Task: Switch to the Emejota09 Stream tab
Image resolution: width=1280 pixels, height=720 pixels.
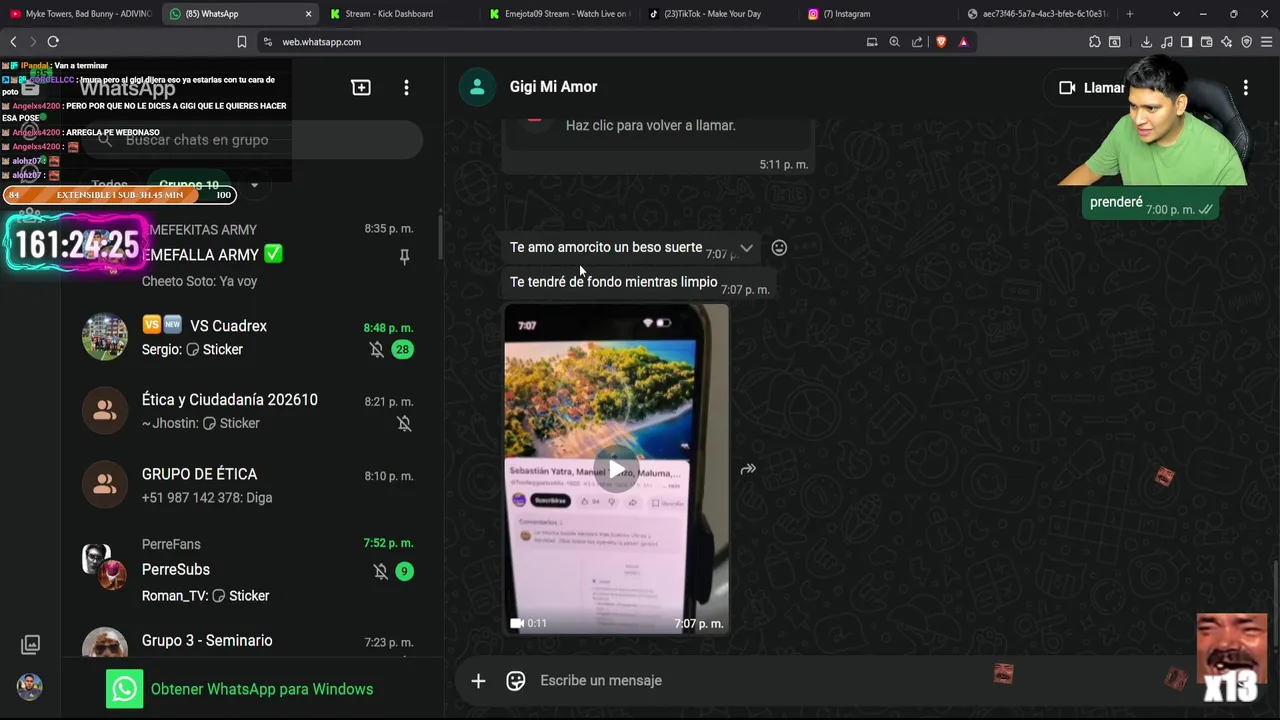Action: coord(560,14)
